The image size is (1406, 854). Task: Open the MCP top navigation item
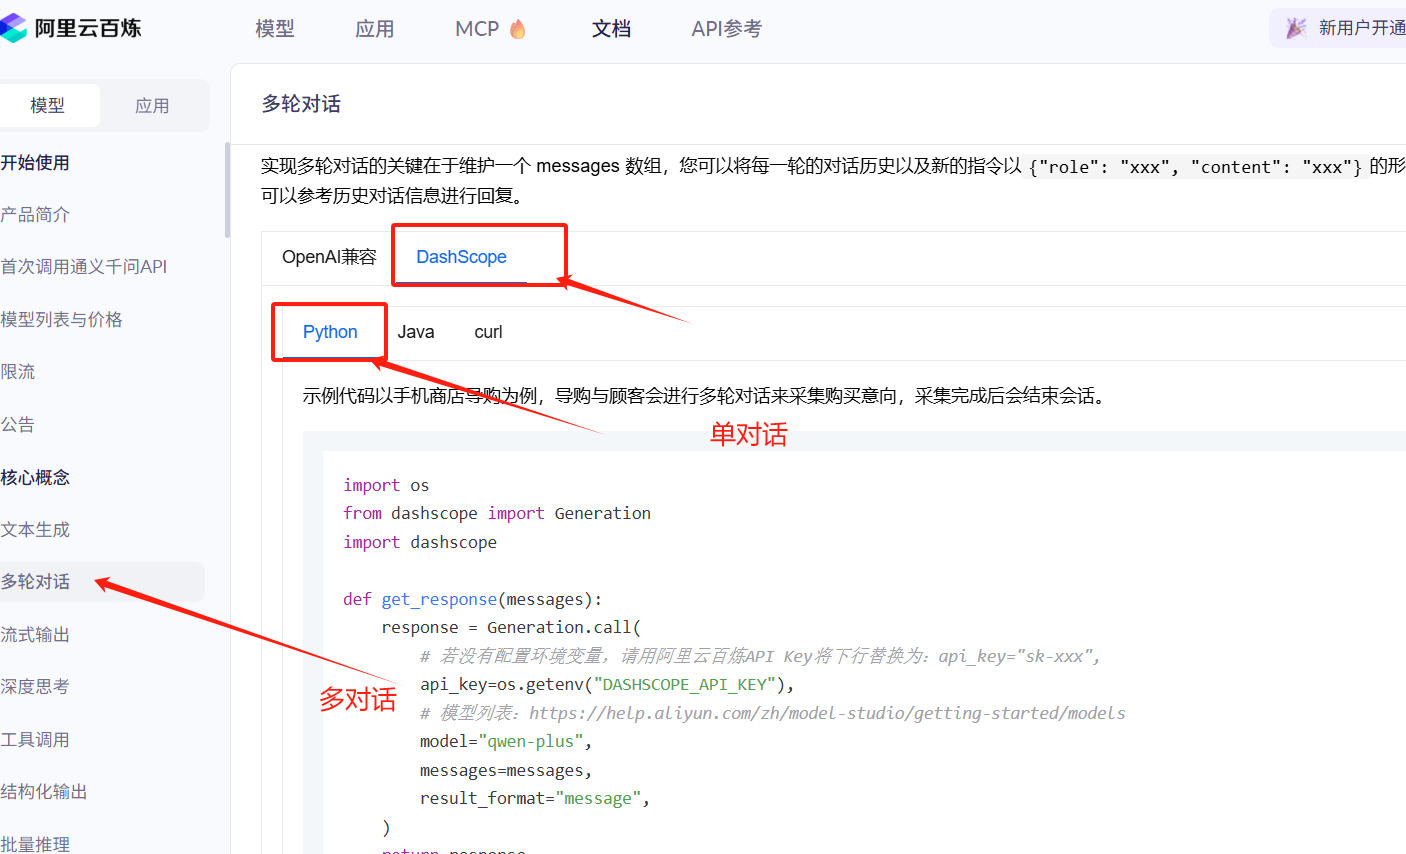(477, 29)
